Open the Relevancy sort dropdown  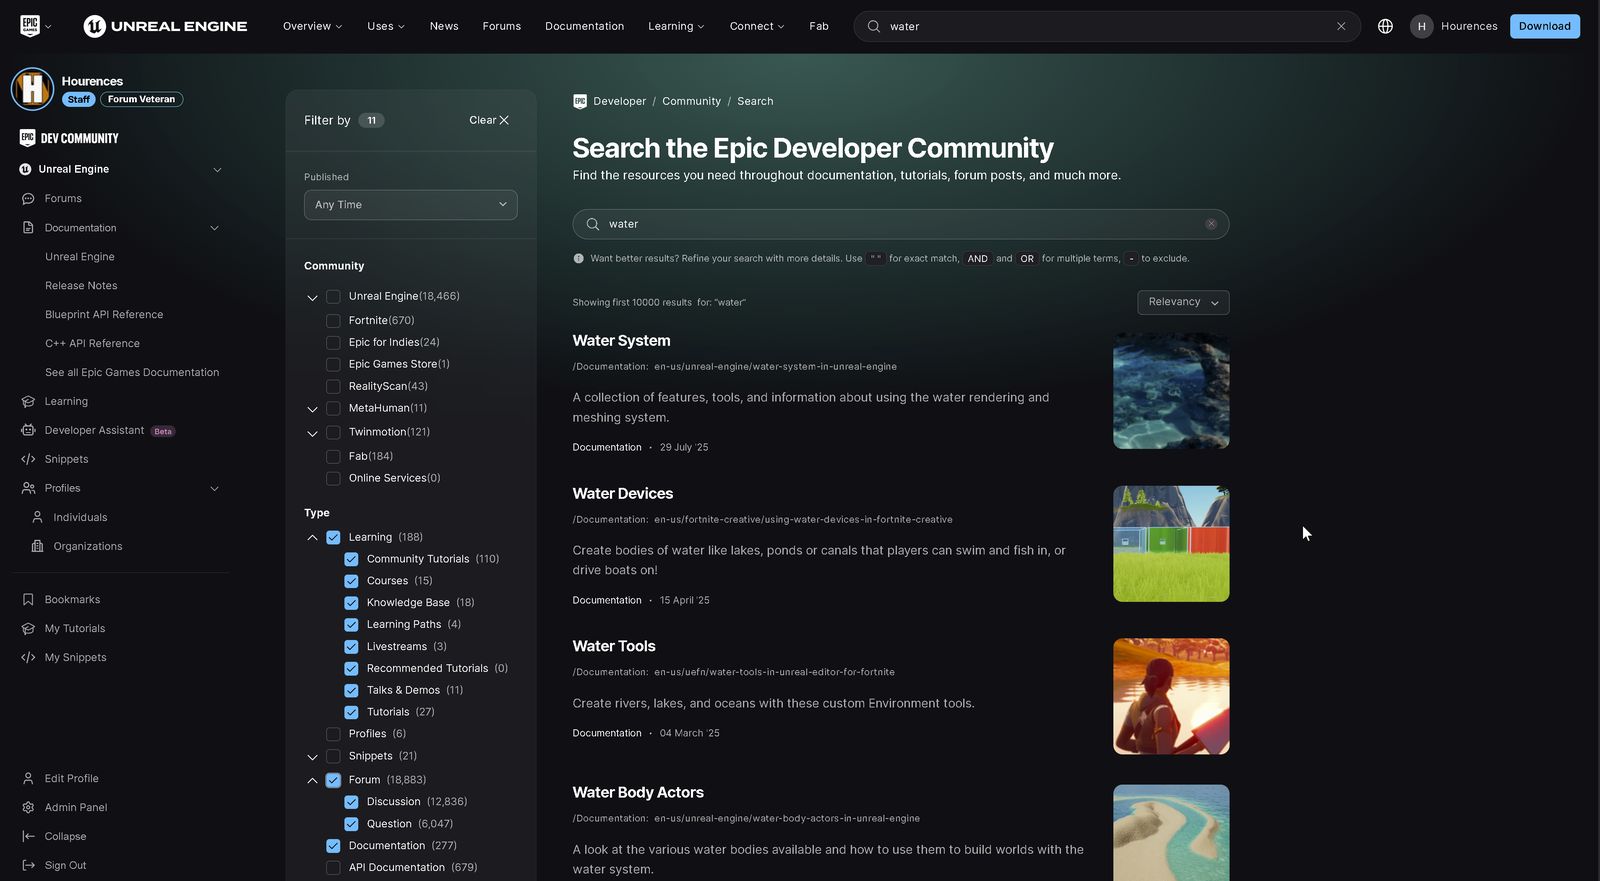point(1183,302)
